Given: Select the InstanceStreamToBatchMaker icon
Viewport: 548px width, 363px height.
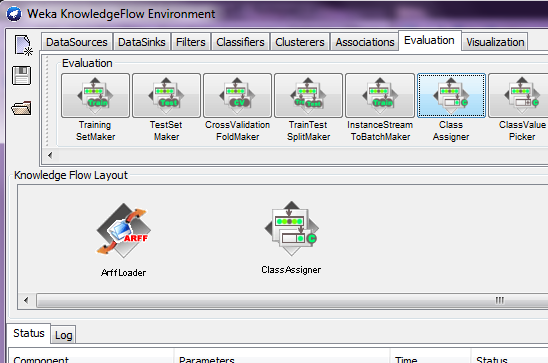Looking at the screenshot, I should click(x=380, y=95).
